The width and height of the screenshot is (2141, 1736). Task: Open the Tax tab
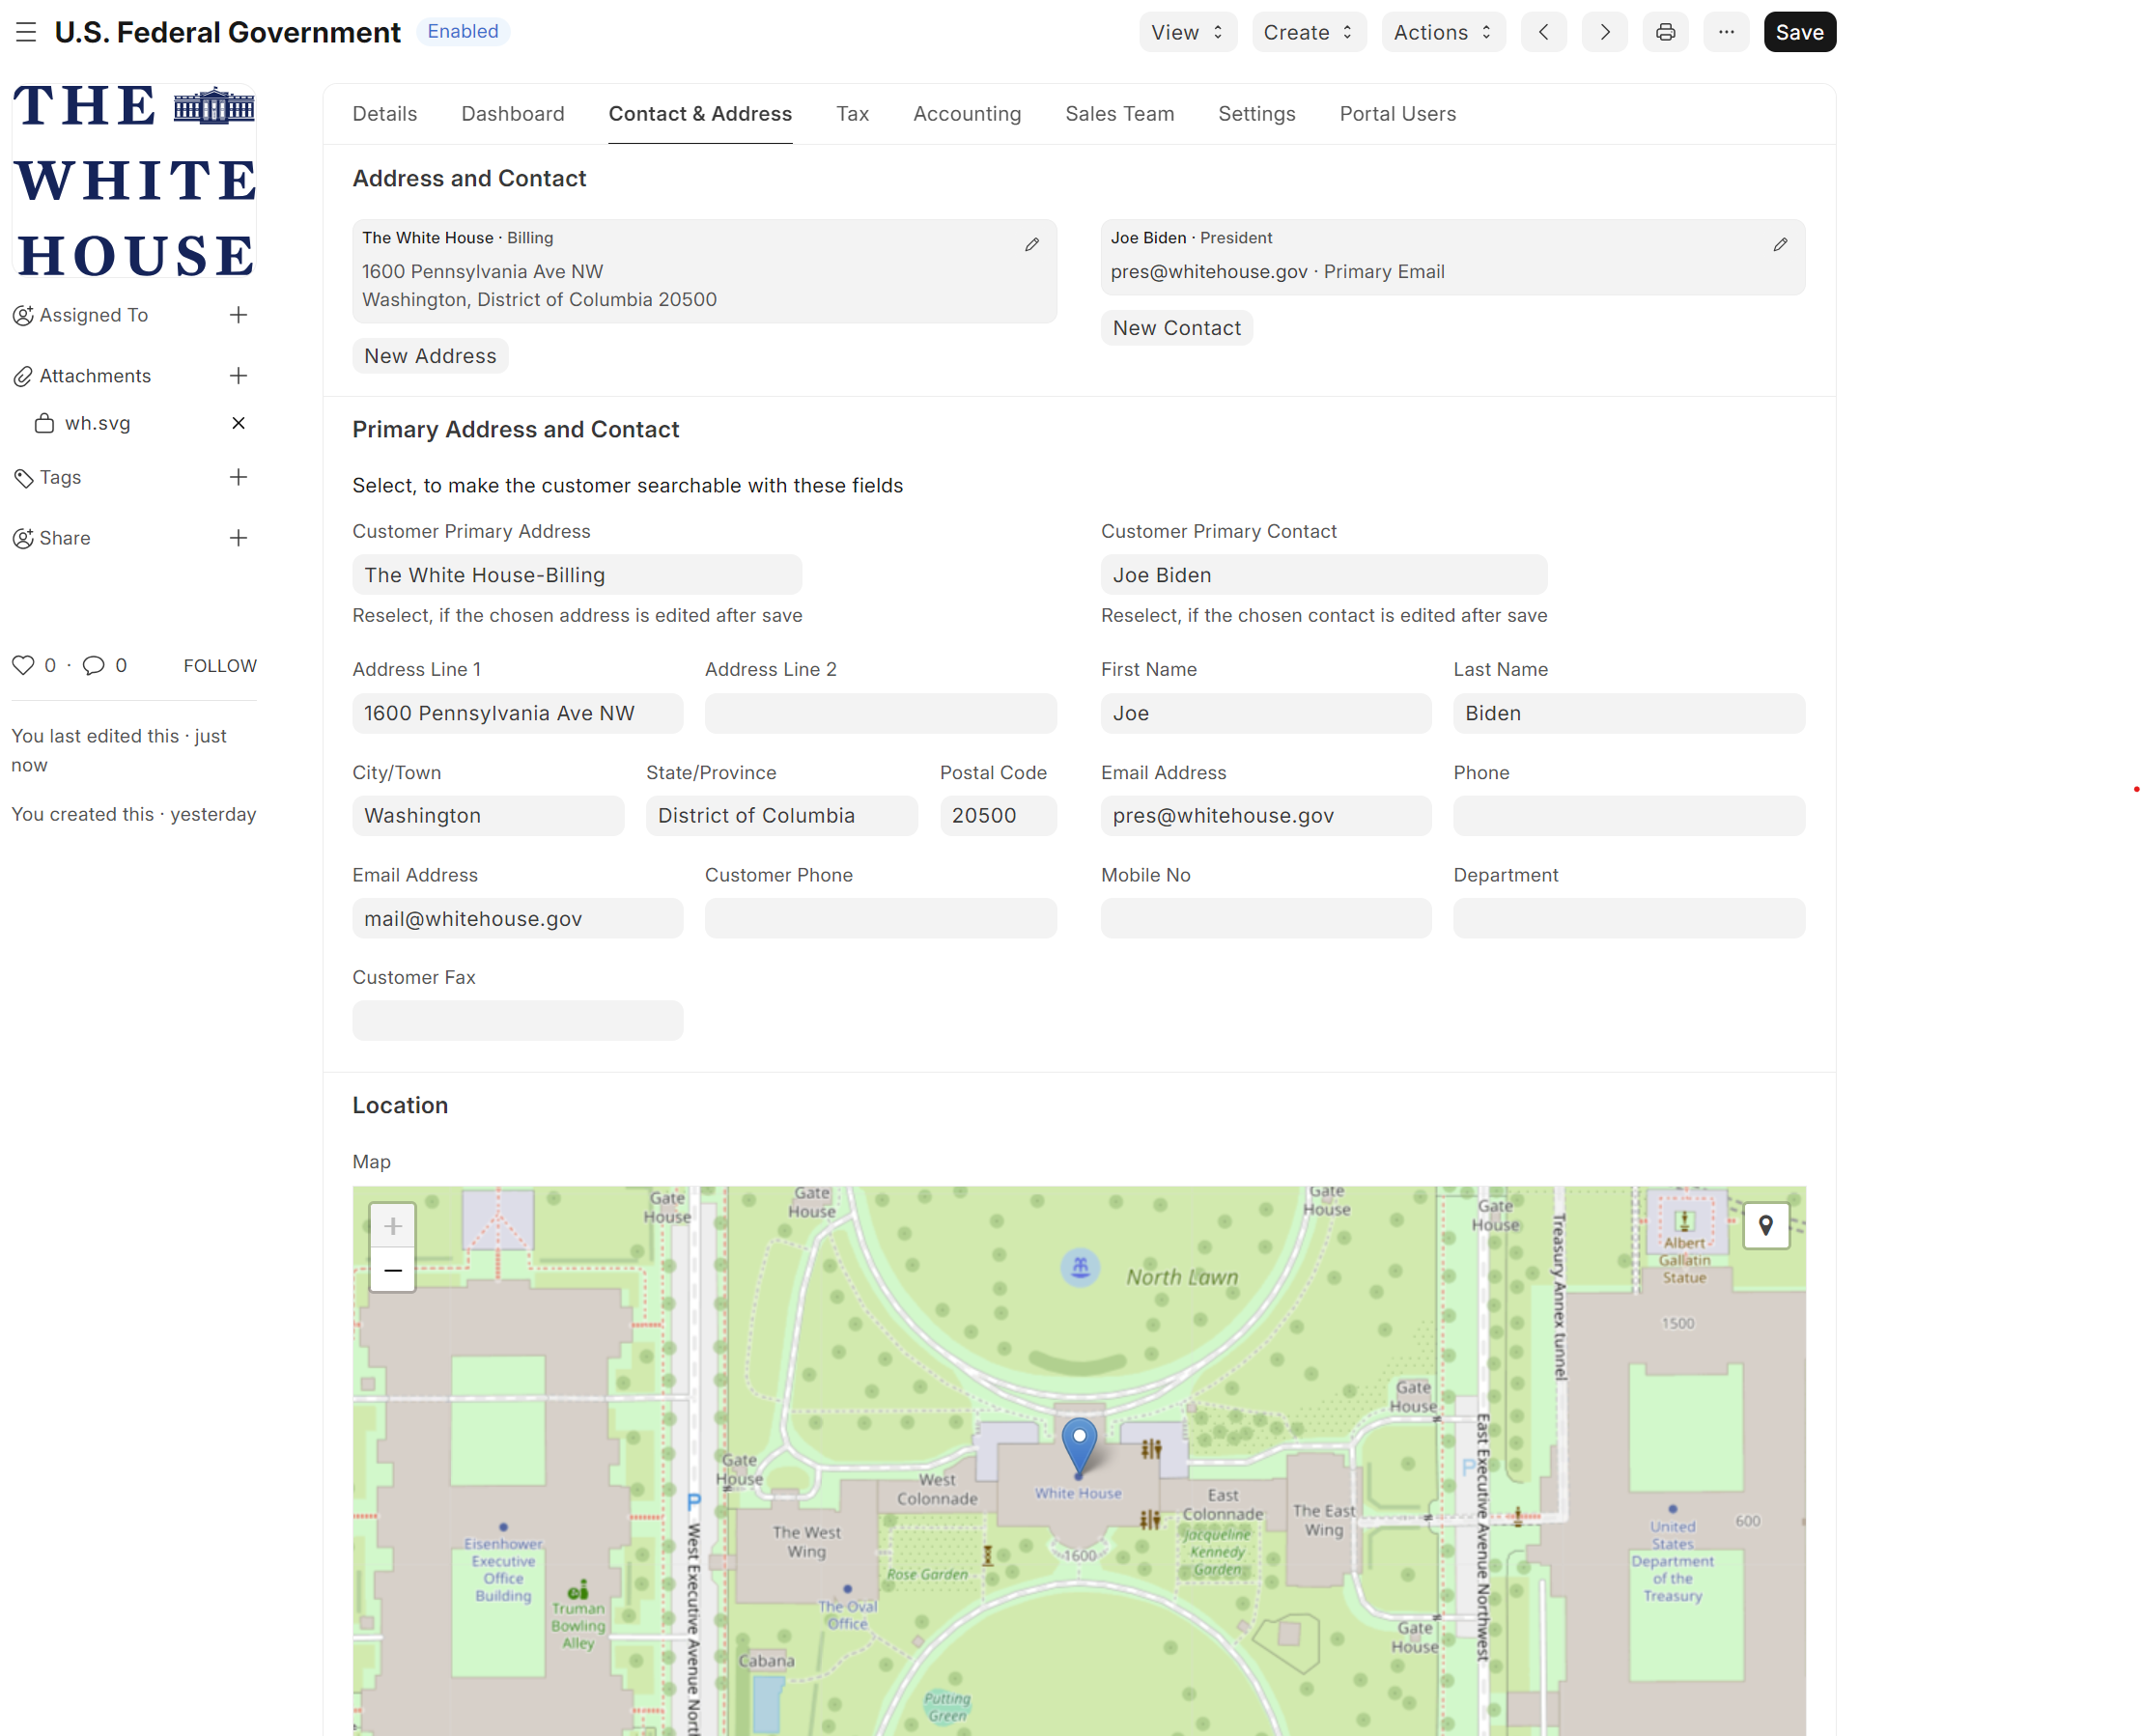852,114
